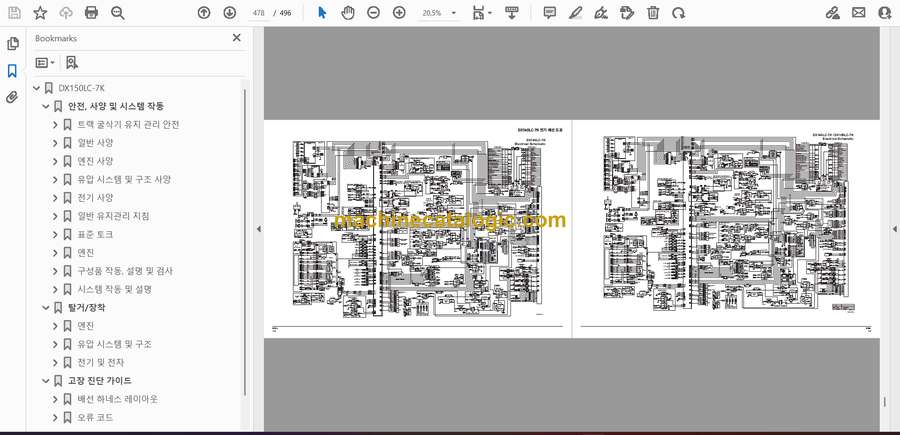Image resolution: width=900 pixels, height=435 pixels.
Task: Open the bookmark options menu dropdown
Action: [45, 63]
